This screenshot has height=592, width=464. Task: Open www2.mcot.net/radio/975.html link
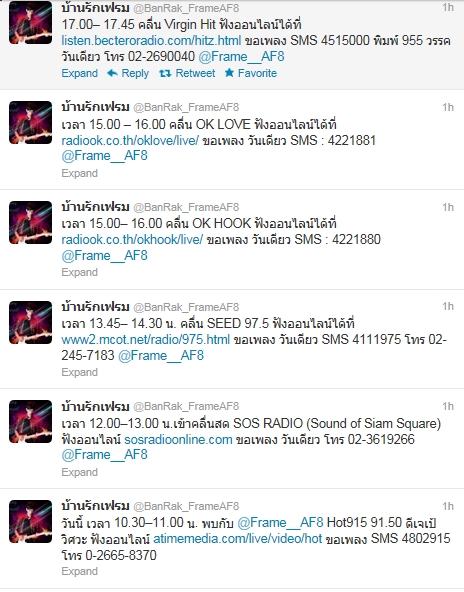[x=146, y=339]
